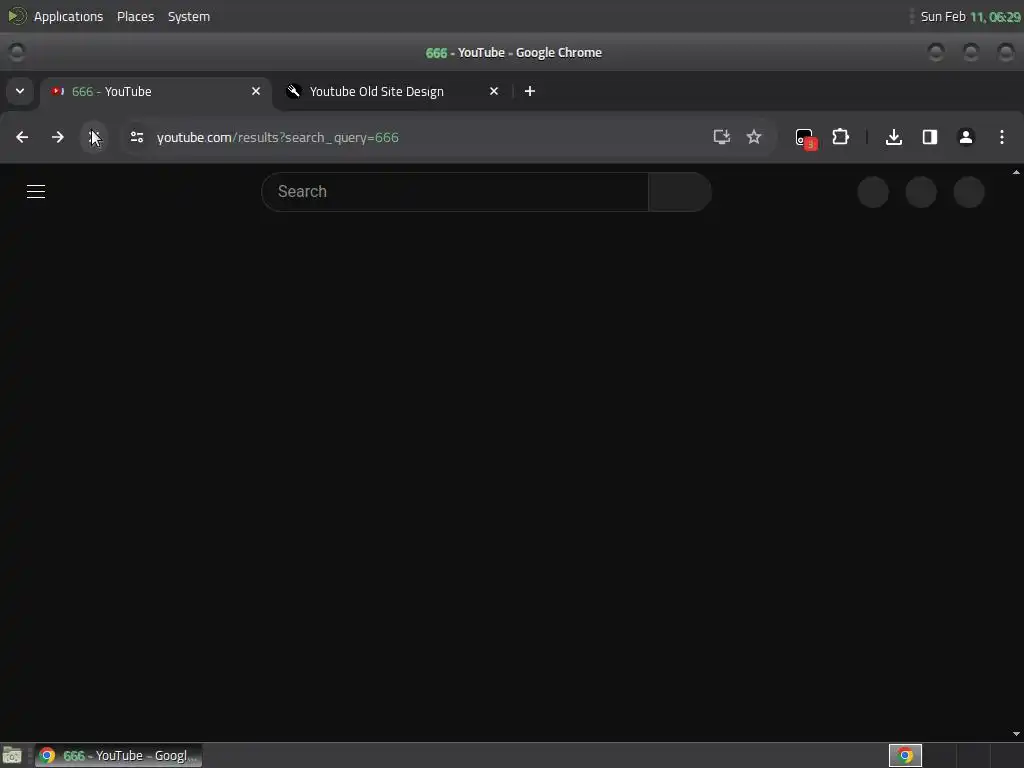Viewport: 1024px width, 768px height.
Task: Open the Places menu
Action: click(135, 16)
